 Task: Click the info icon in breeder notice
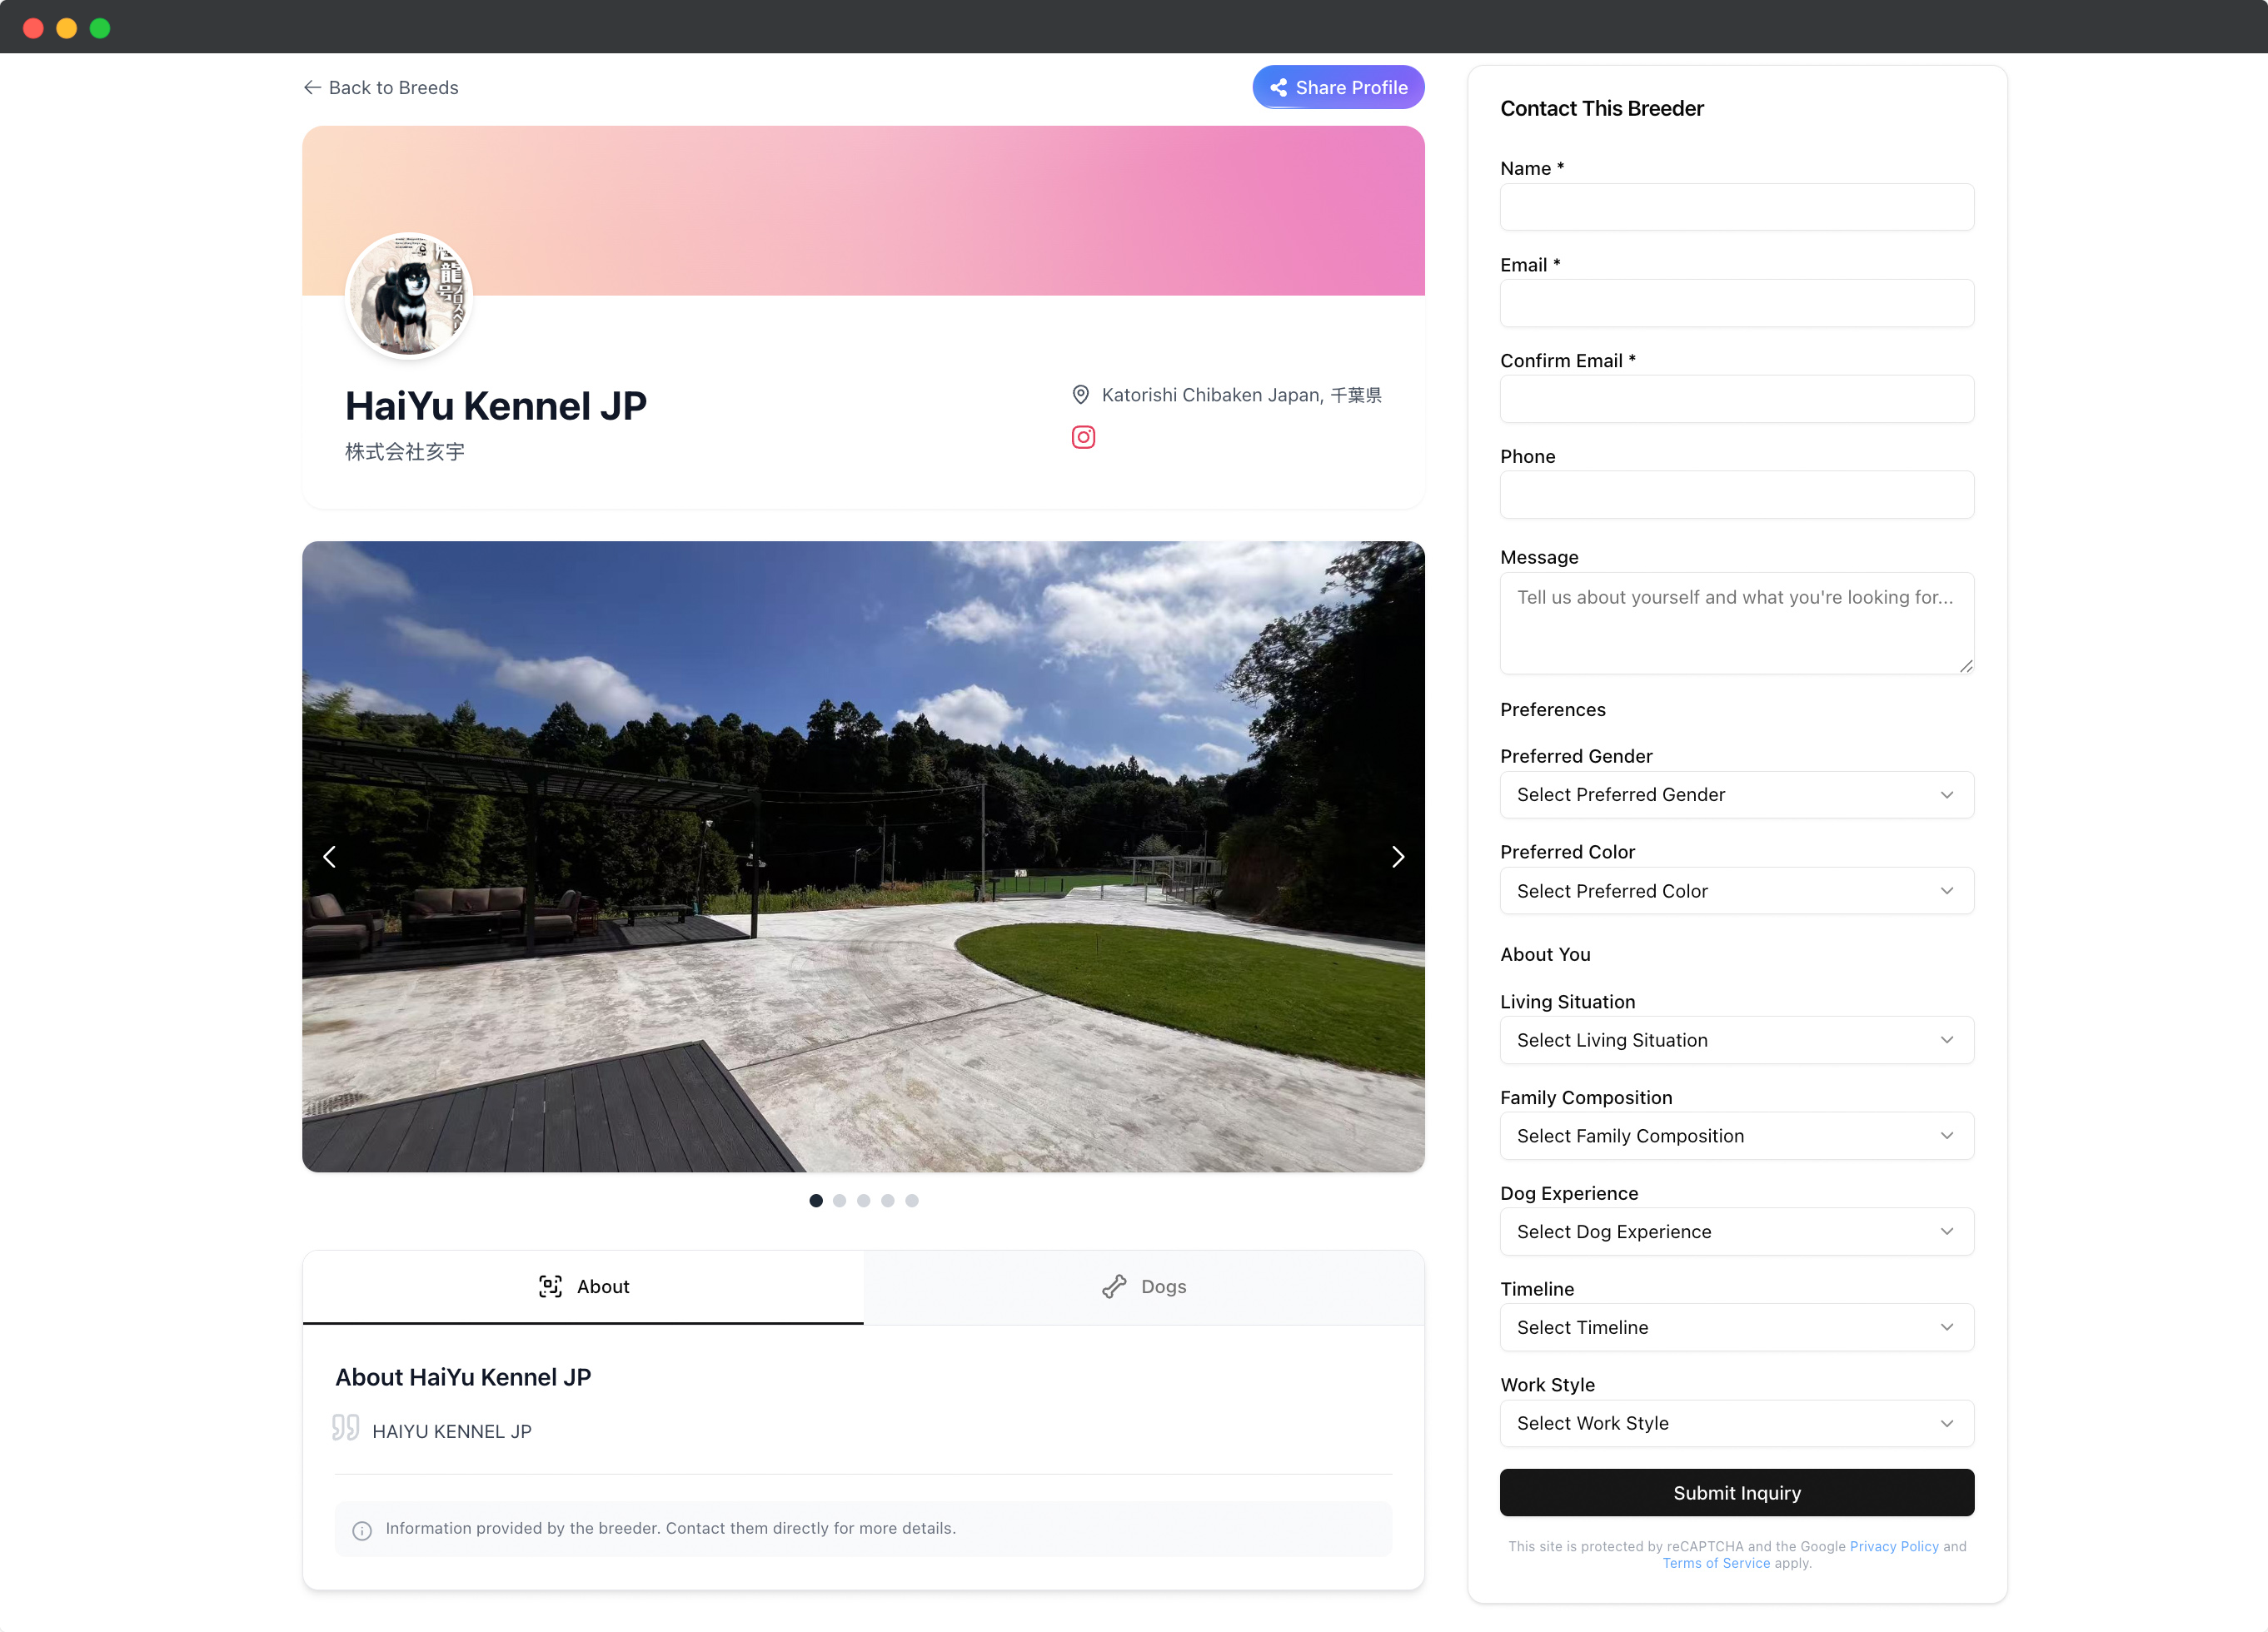[x=362, y=1530]
